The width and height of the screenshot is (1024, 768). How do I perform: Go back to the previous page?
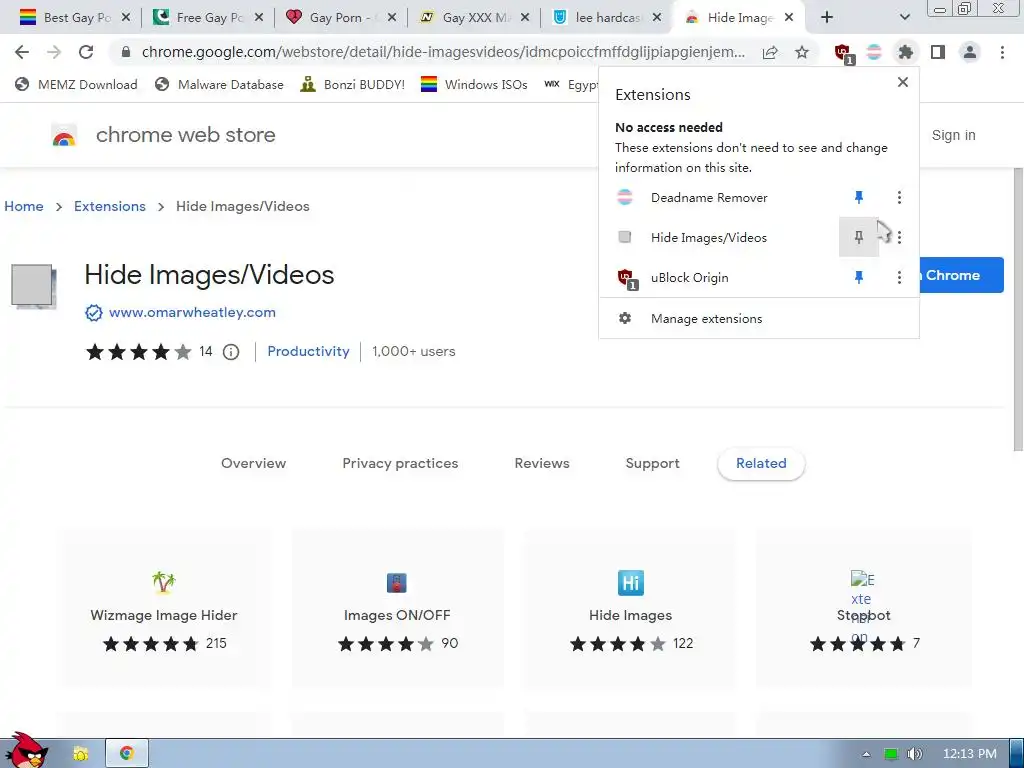click(22, 52)
